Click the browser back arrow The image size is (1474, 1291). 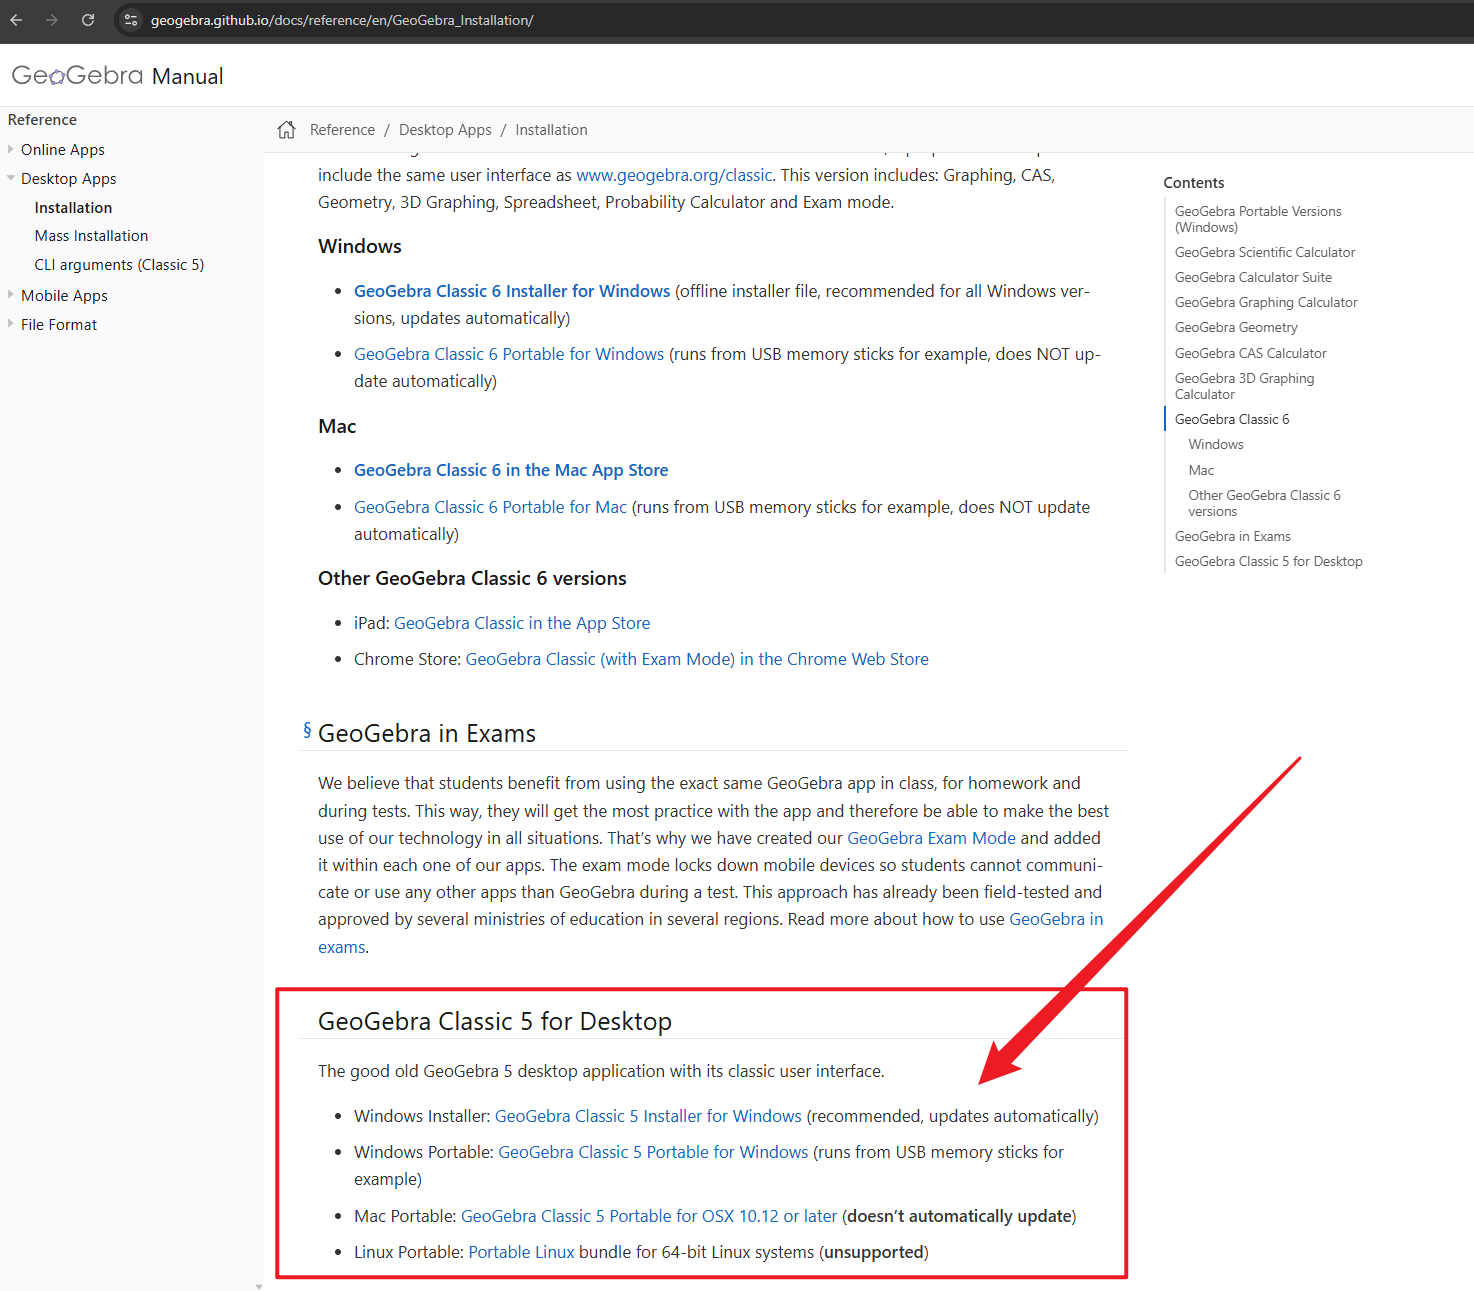coord(16,20)
